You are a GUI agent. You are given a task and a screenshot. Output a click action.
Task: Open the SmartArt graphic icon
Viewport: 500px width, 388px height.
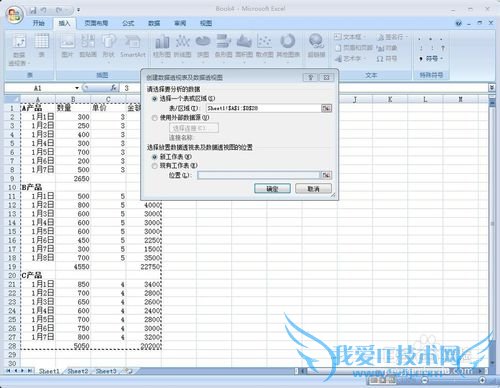133,46
